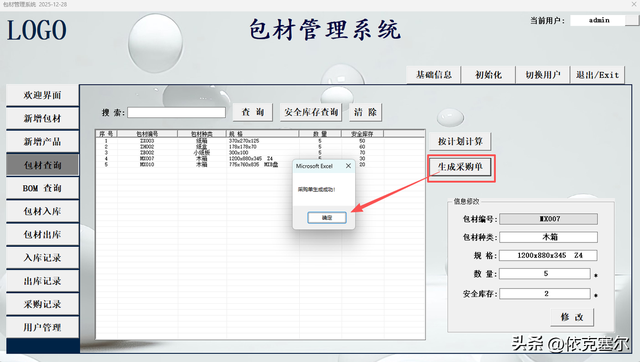Click the safety stock value 60
The height and width of the screenshot is (362, 640).
coord(362,147)
